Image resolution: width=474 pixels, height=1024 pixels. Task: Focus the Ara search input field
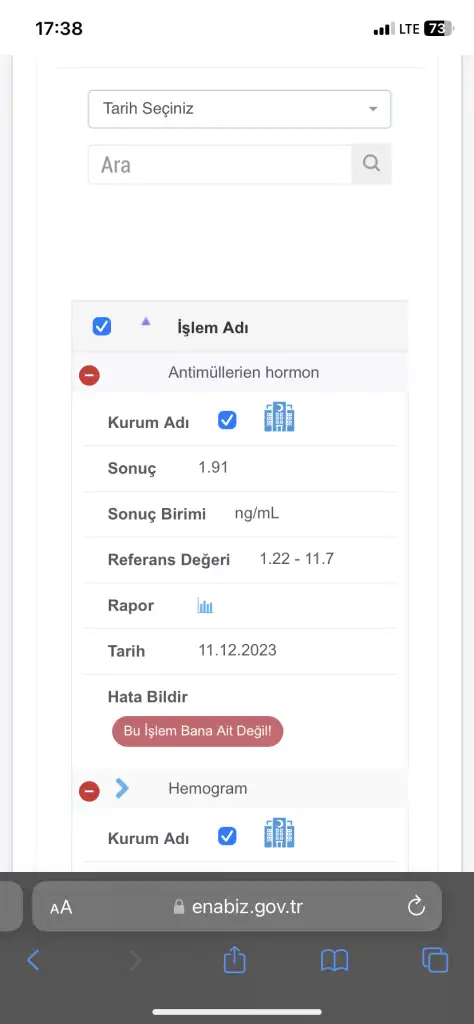pyautogui.click(x=220, y=165)
